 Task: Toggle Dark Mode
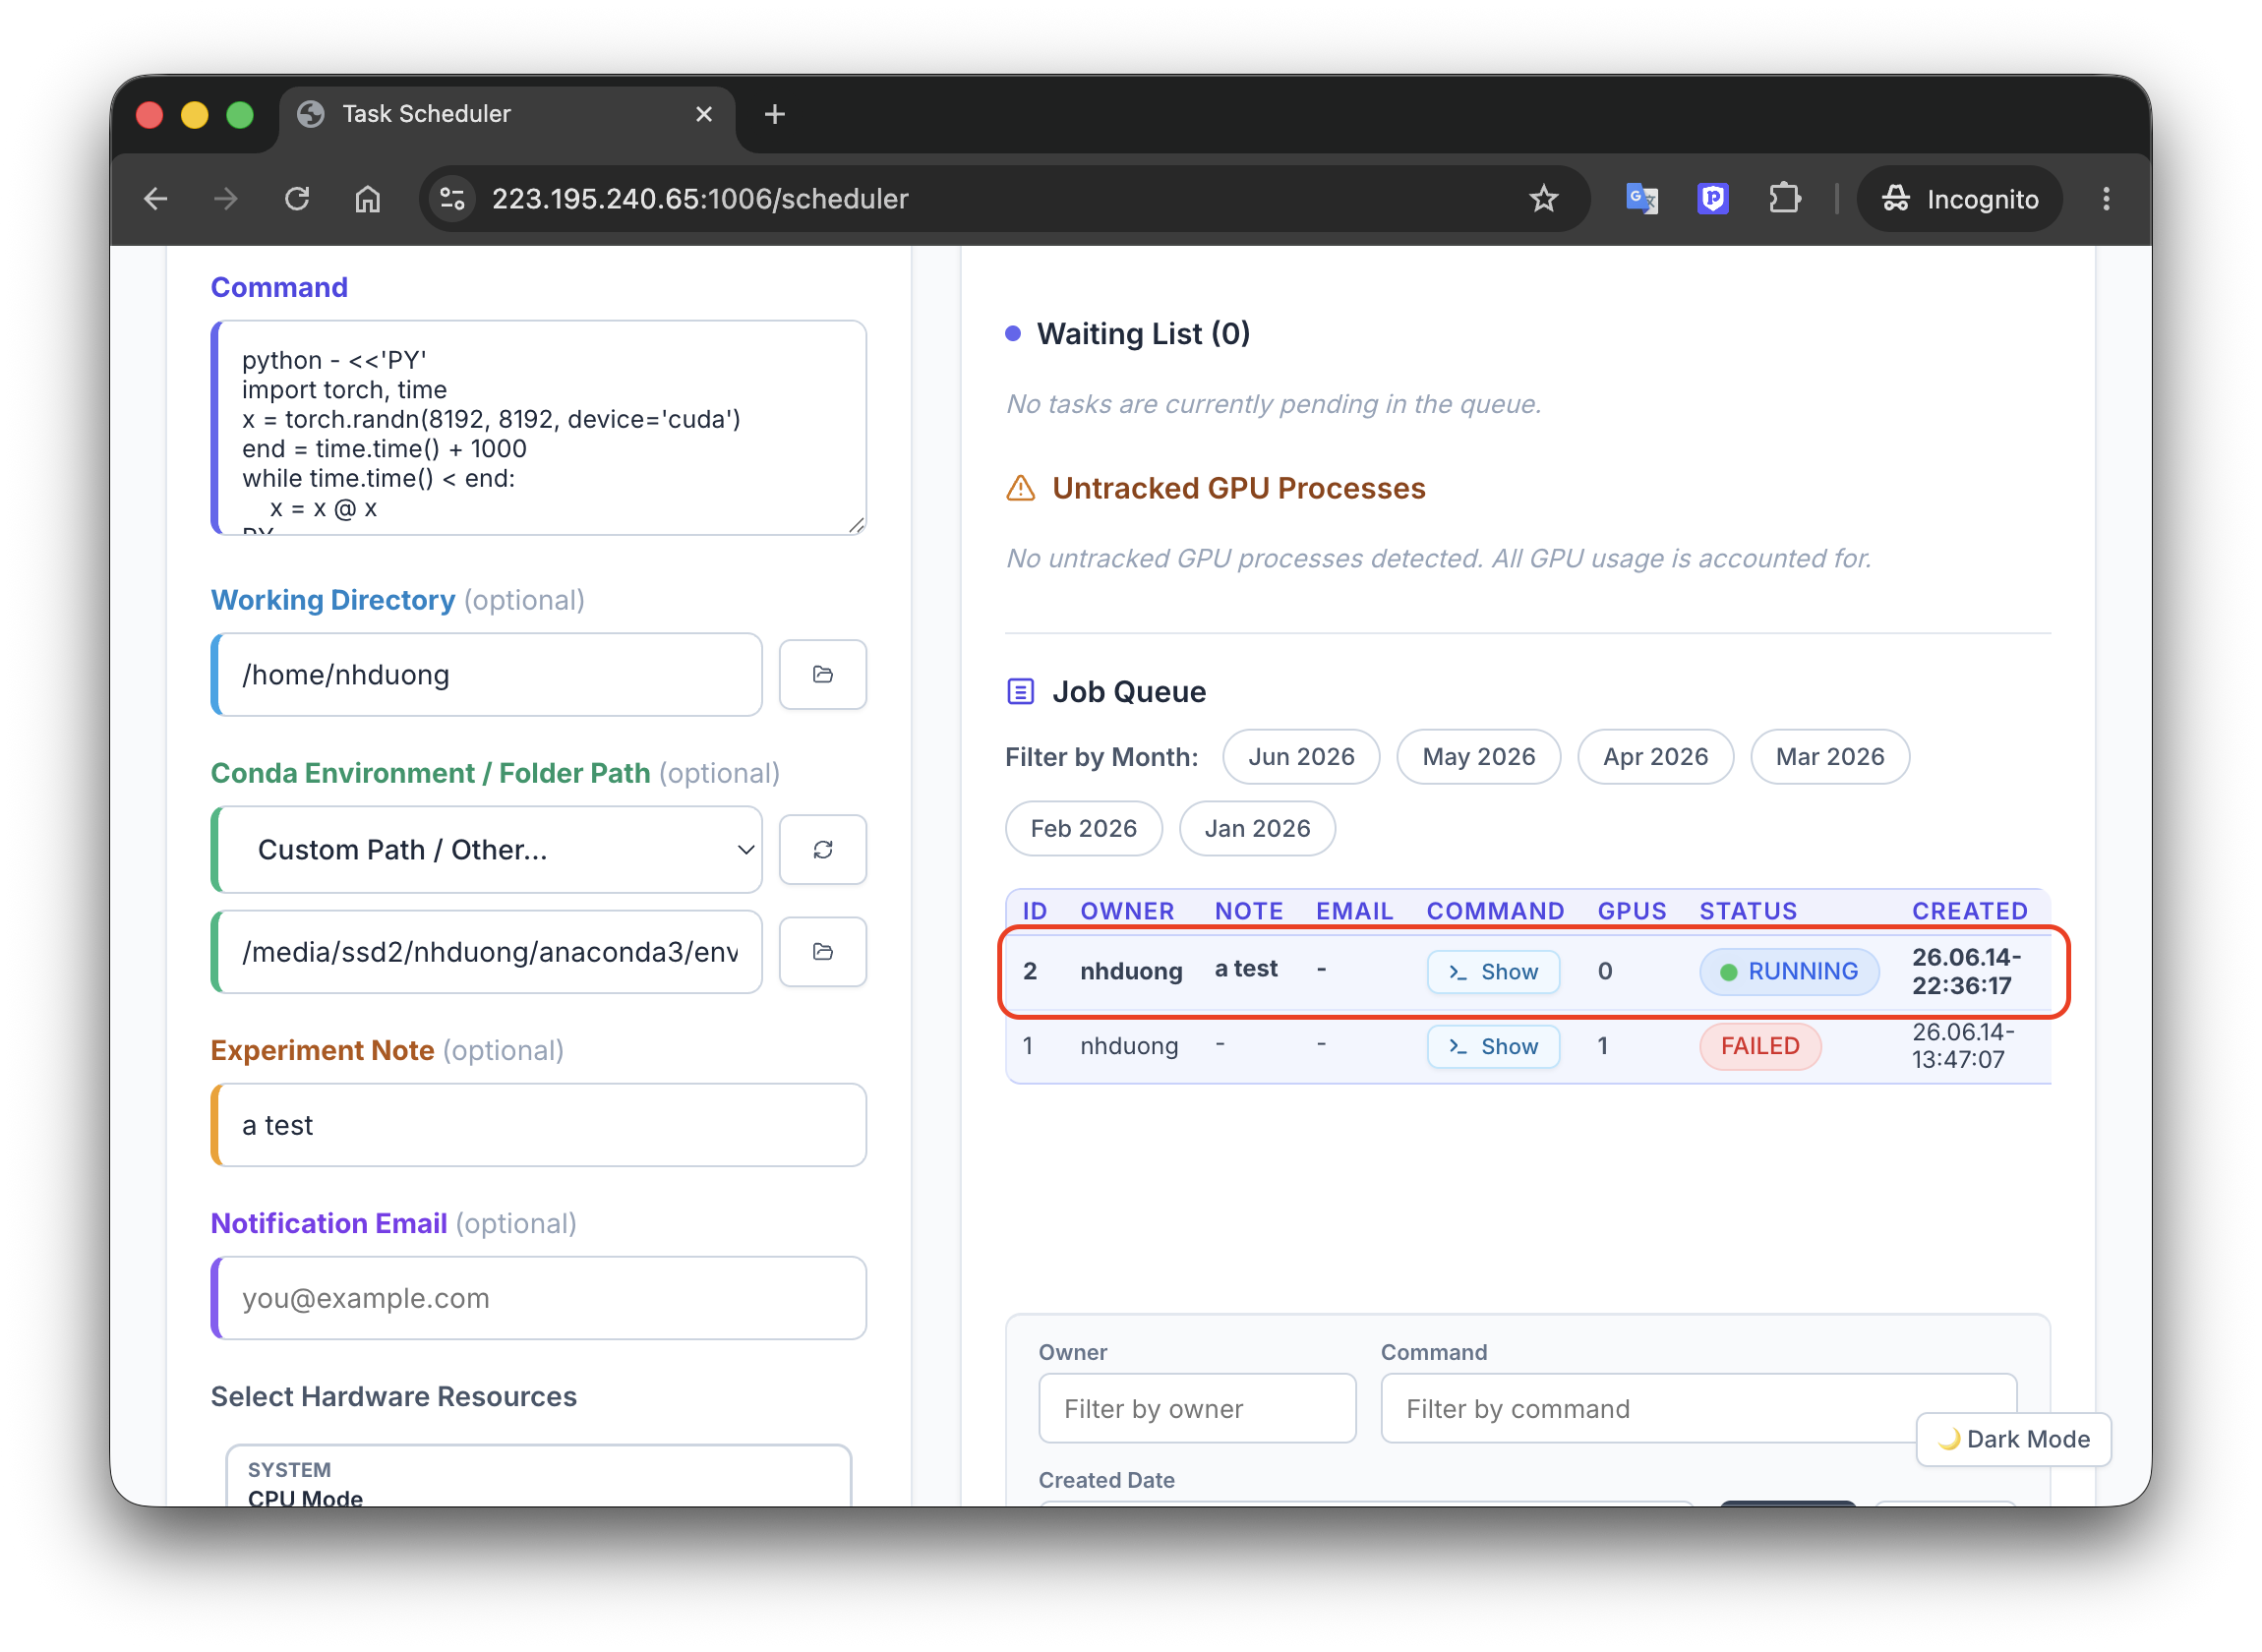point(2013,1439)
